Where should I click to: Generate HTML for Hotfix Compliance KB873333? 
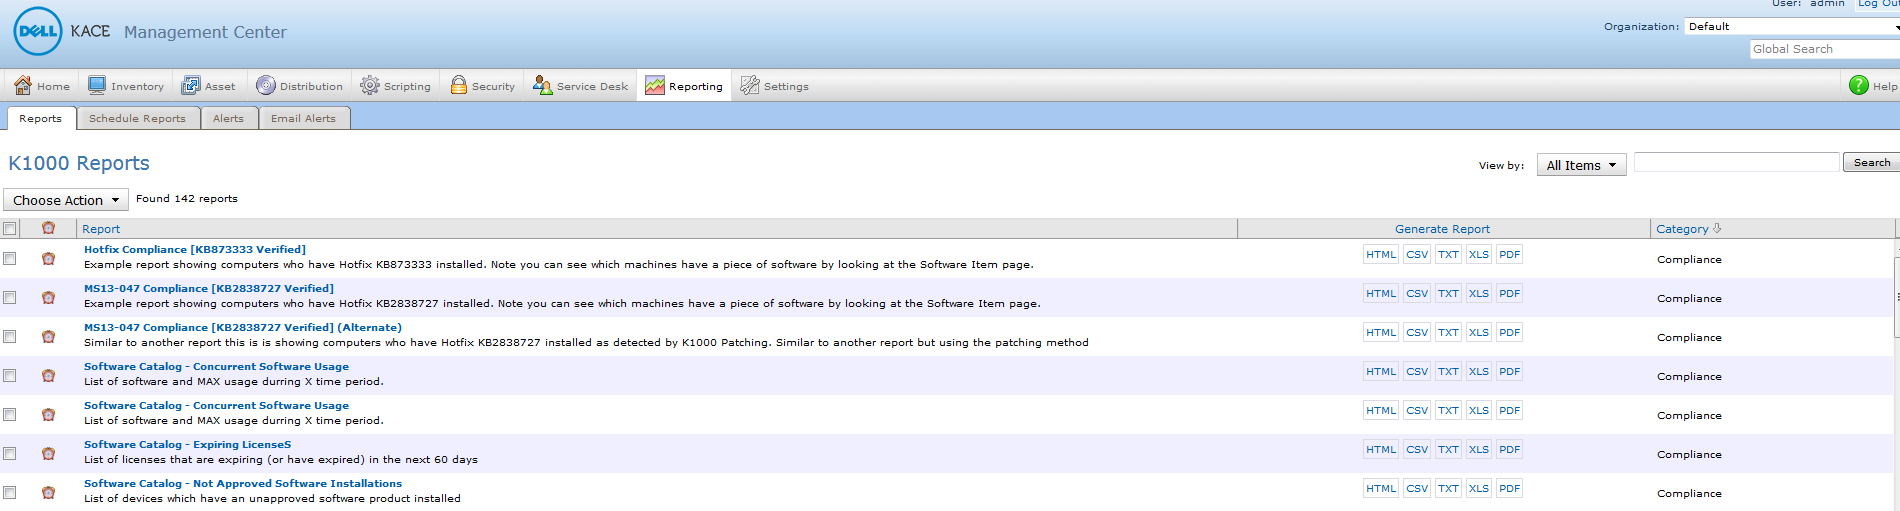1381,254
